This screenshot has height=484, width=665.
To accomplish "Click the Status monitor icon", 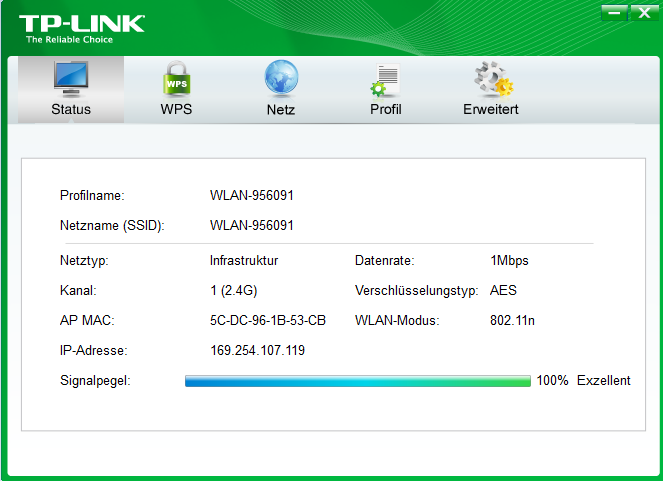I will 71,79.
